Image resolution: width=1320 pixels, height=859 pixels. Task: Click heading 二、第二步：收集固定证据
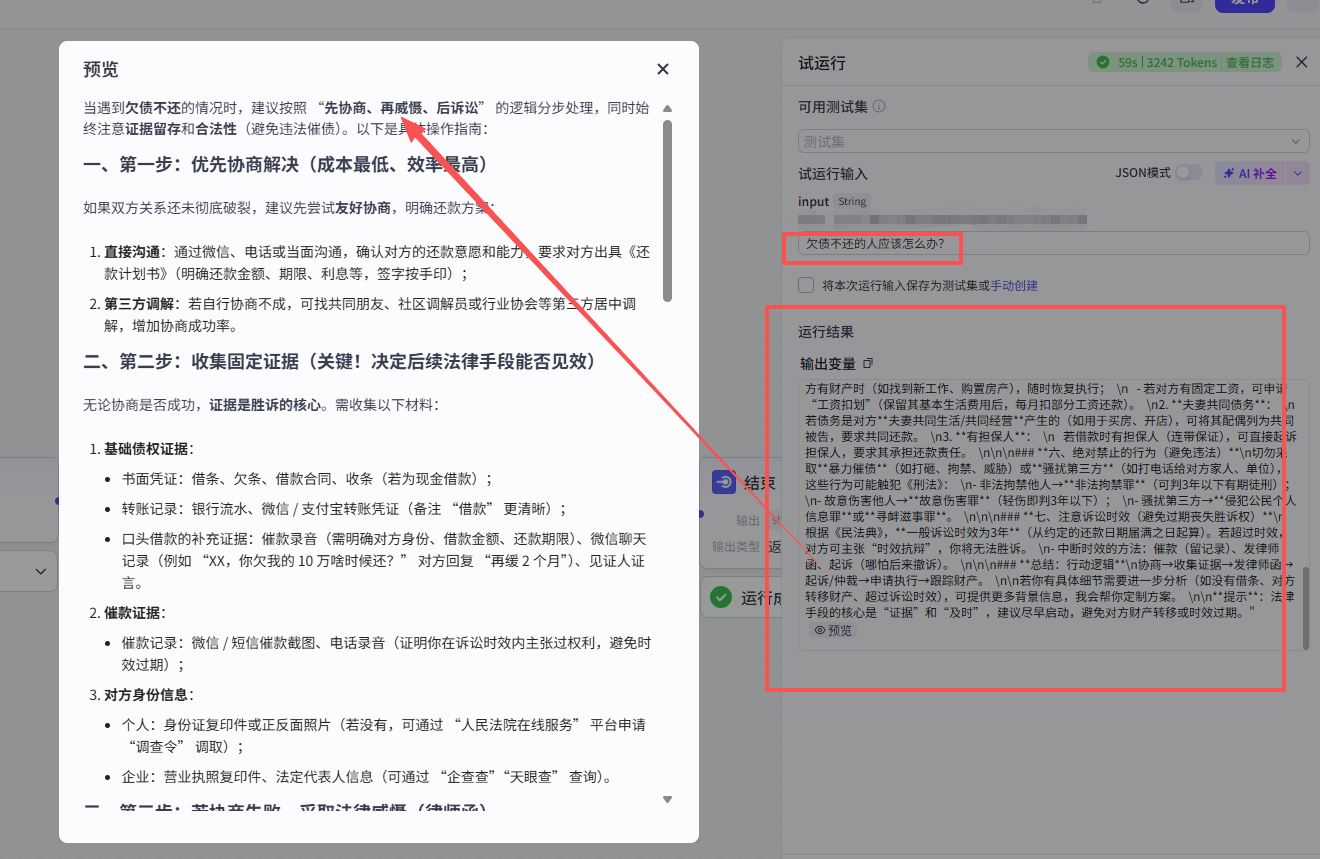[339, 361]
